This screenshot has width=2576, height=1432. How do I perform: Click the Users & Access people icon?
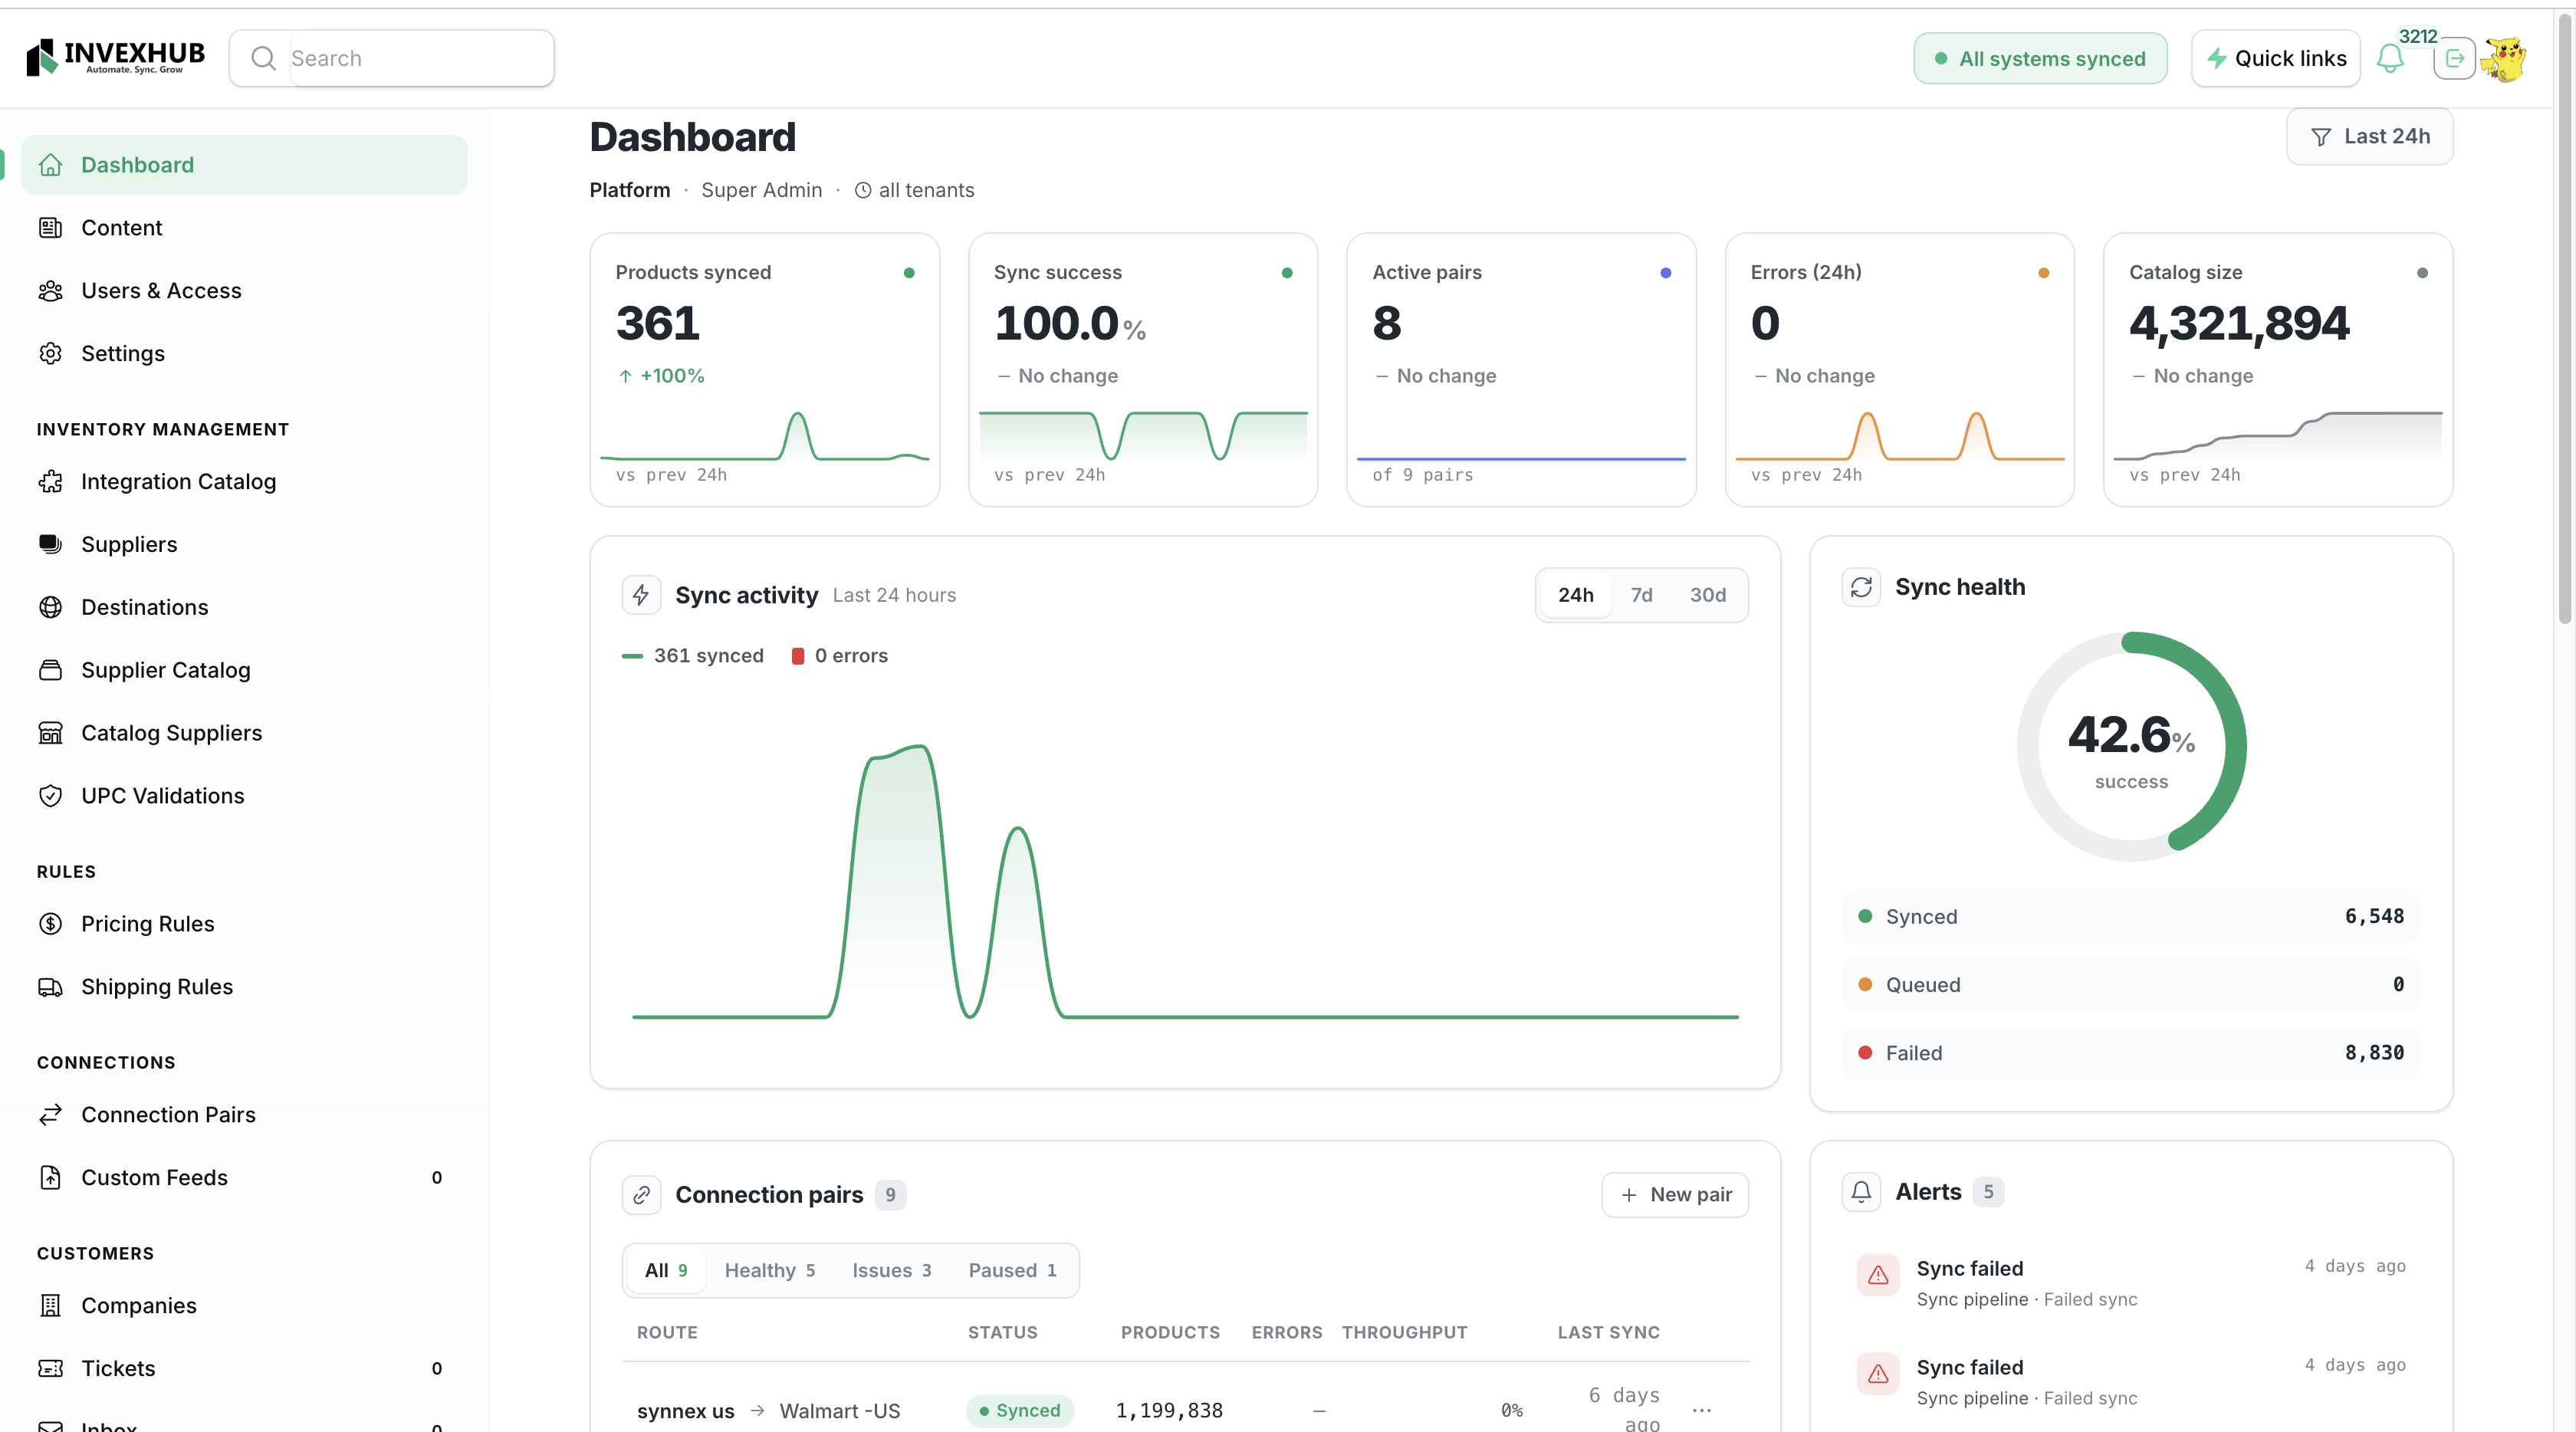point(50,291)
